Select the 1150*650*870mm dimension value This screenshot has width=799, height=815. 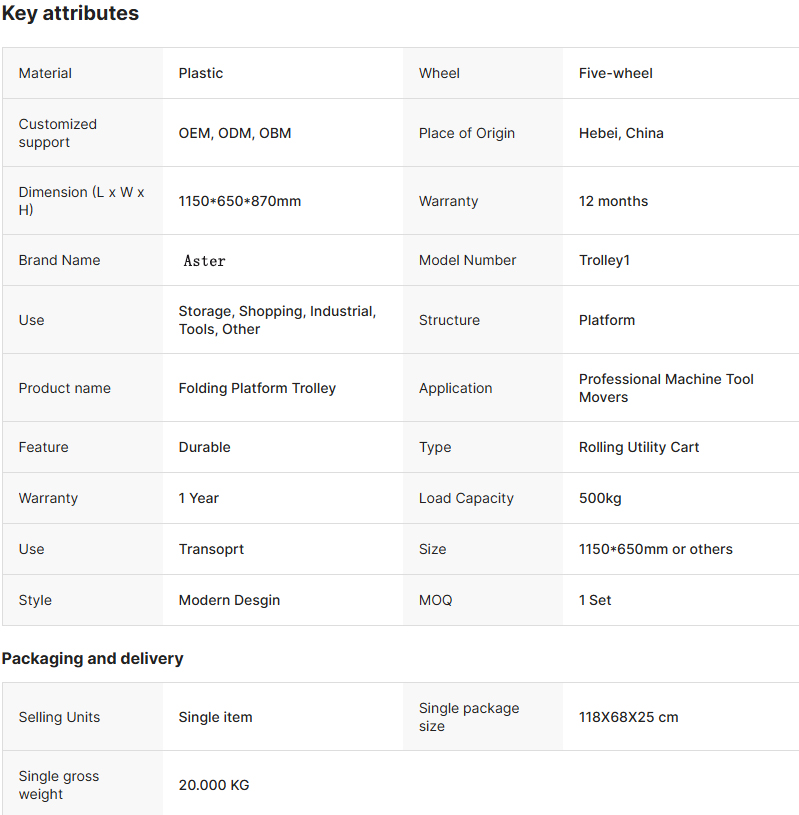pos(239,201)
